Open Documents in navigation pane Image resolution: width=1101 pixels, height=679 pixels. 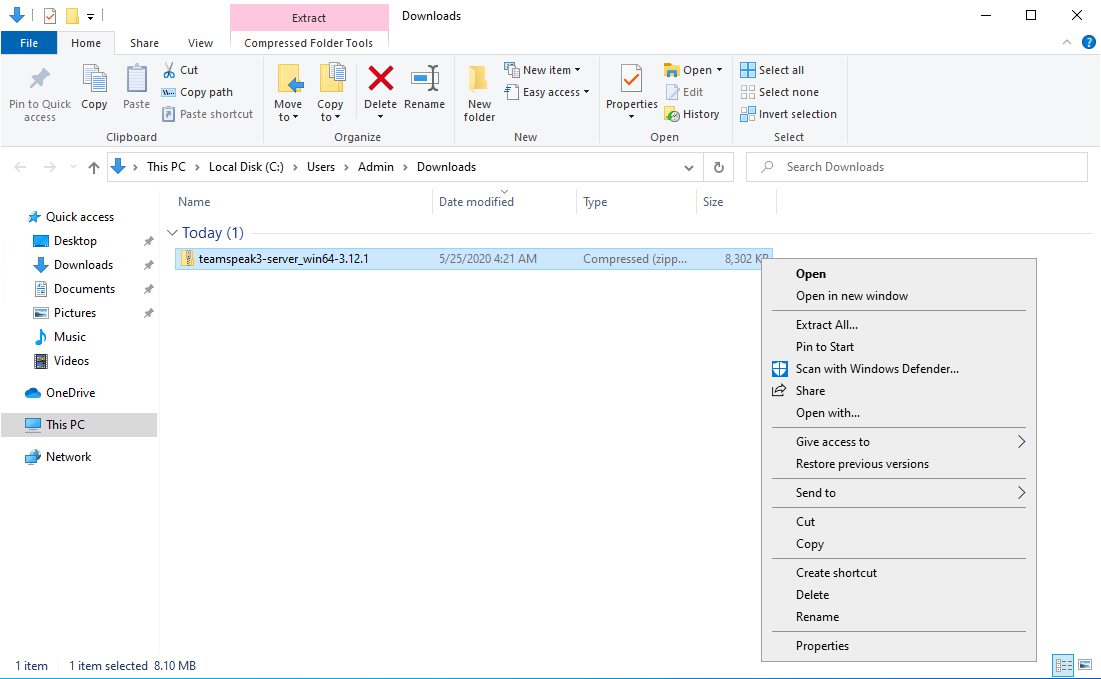click(84, 289)
